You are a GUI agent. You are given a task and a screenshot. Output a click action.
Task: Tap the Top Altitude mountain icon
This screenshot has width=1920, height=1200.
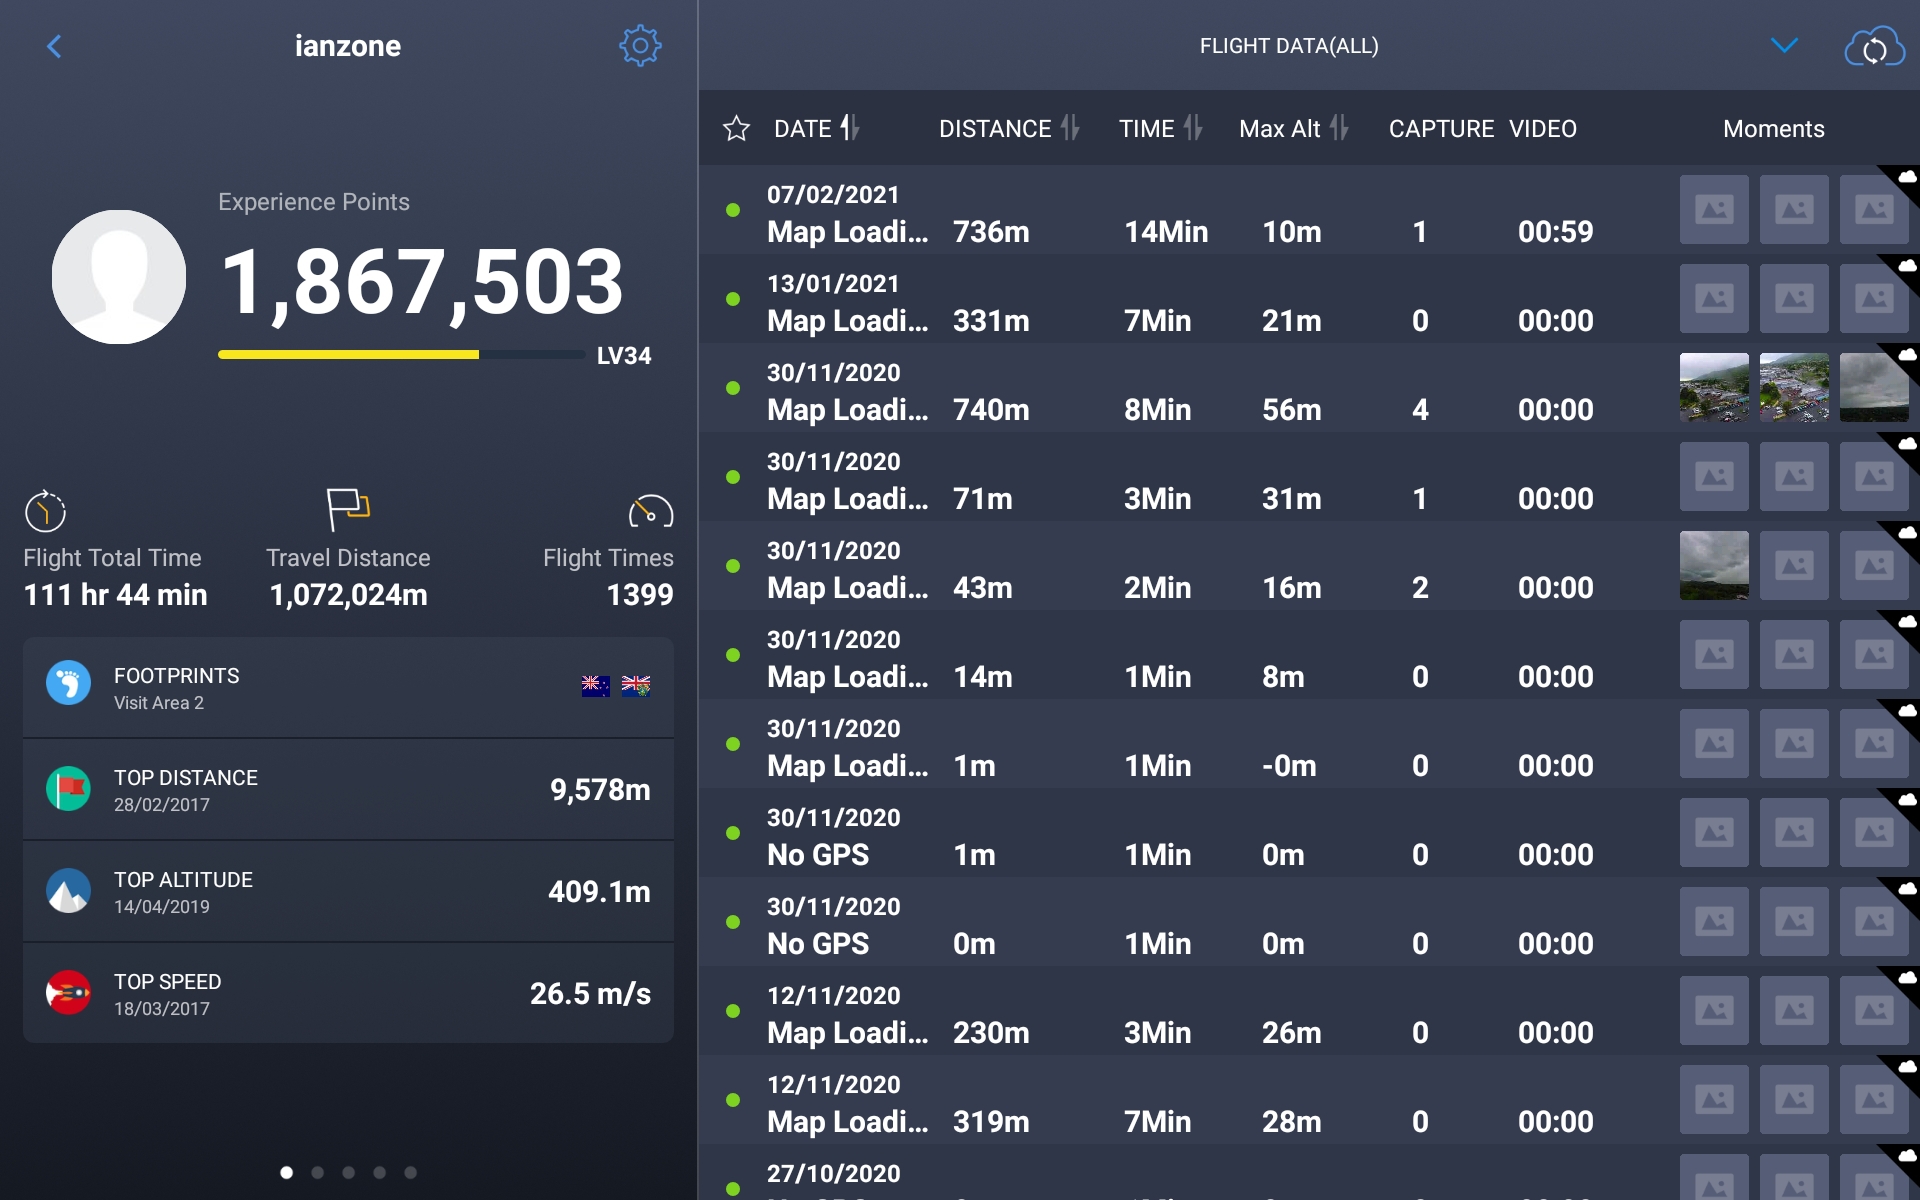coord(68,891)
